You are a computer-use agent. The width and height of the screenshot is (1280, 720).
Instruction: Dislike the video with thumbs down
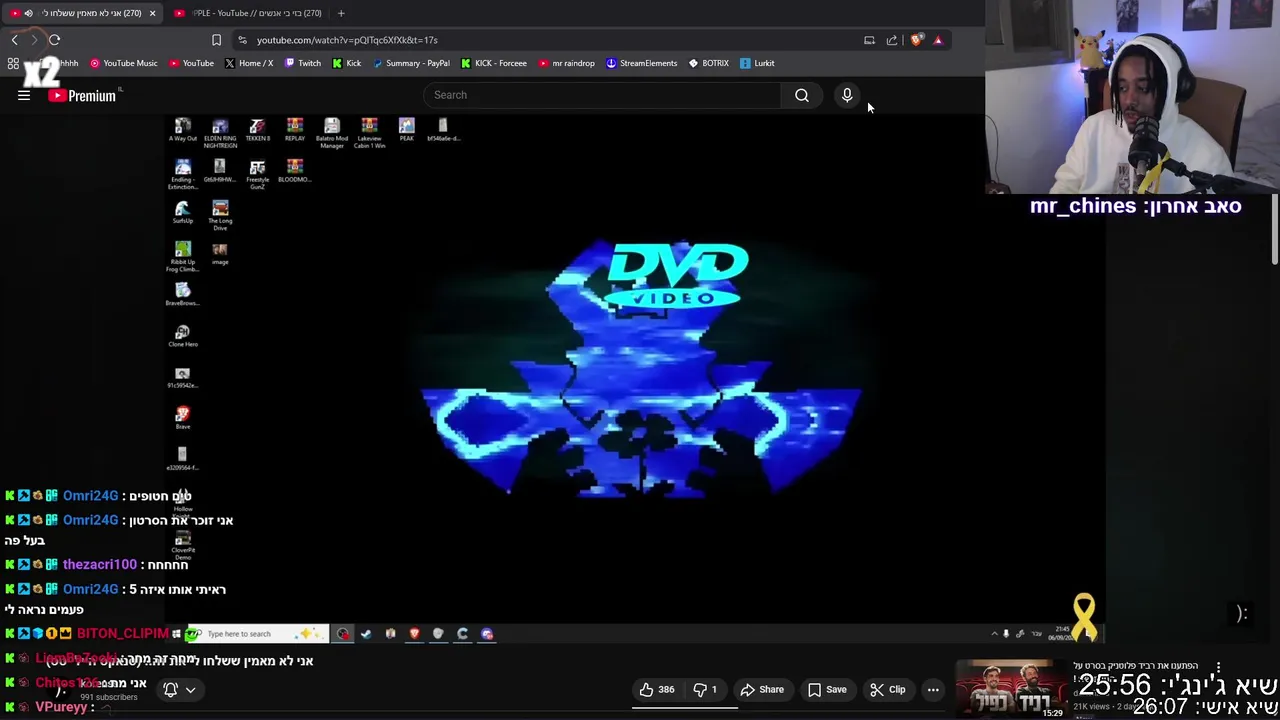[706, 689]
